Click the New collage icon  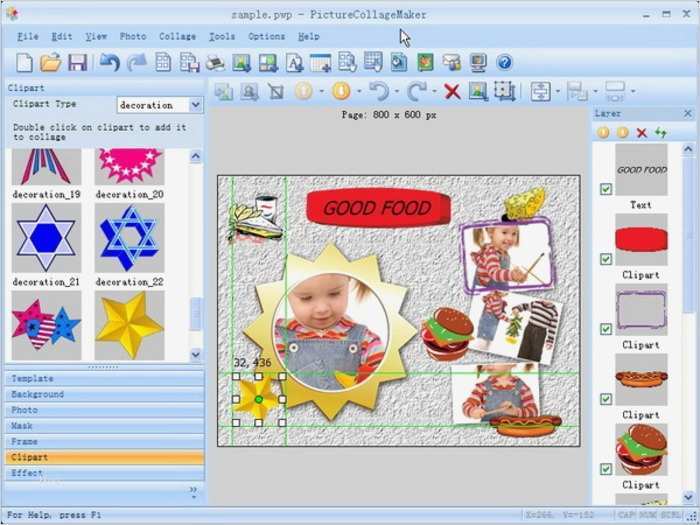pyautogui.click(x=25, y=62)
